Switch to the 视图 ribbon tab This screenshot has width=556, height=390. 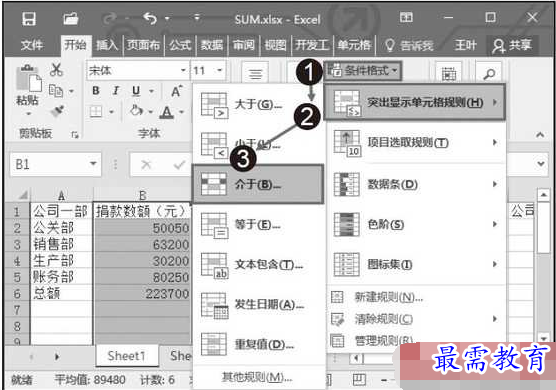[275, 45]
